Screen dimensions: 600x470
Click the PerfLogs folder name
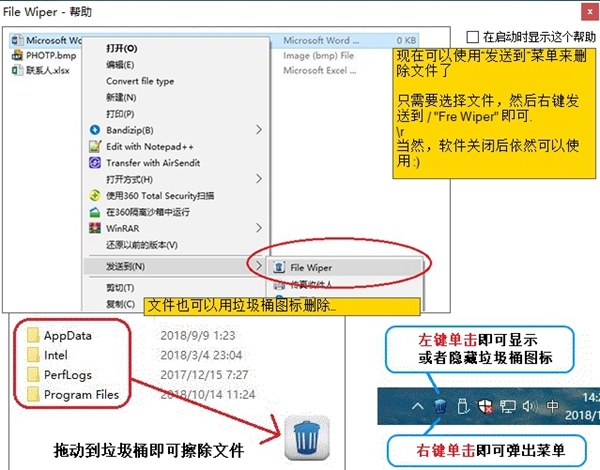[x=68, y=375]
